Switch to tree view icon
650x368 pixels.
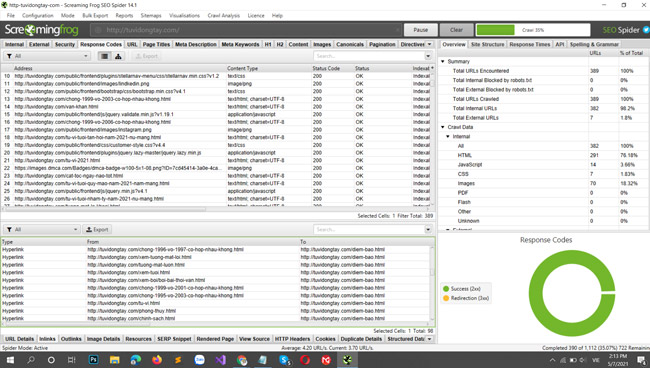[x=118, y=56]
